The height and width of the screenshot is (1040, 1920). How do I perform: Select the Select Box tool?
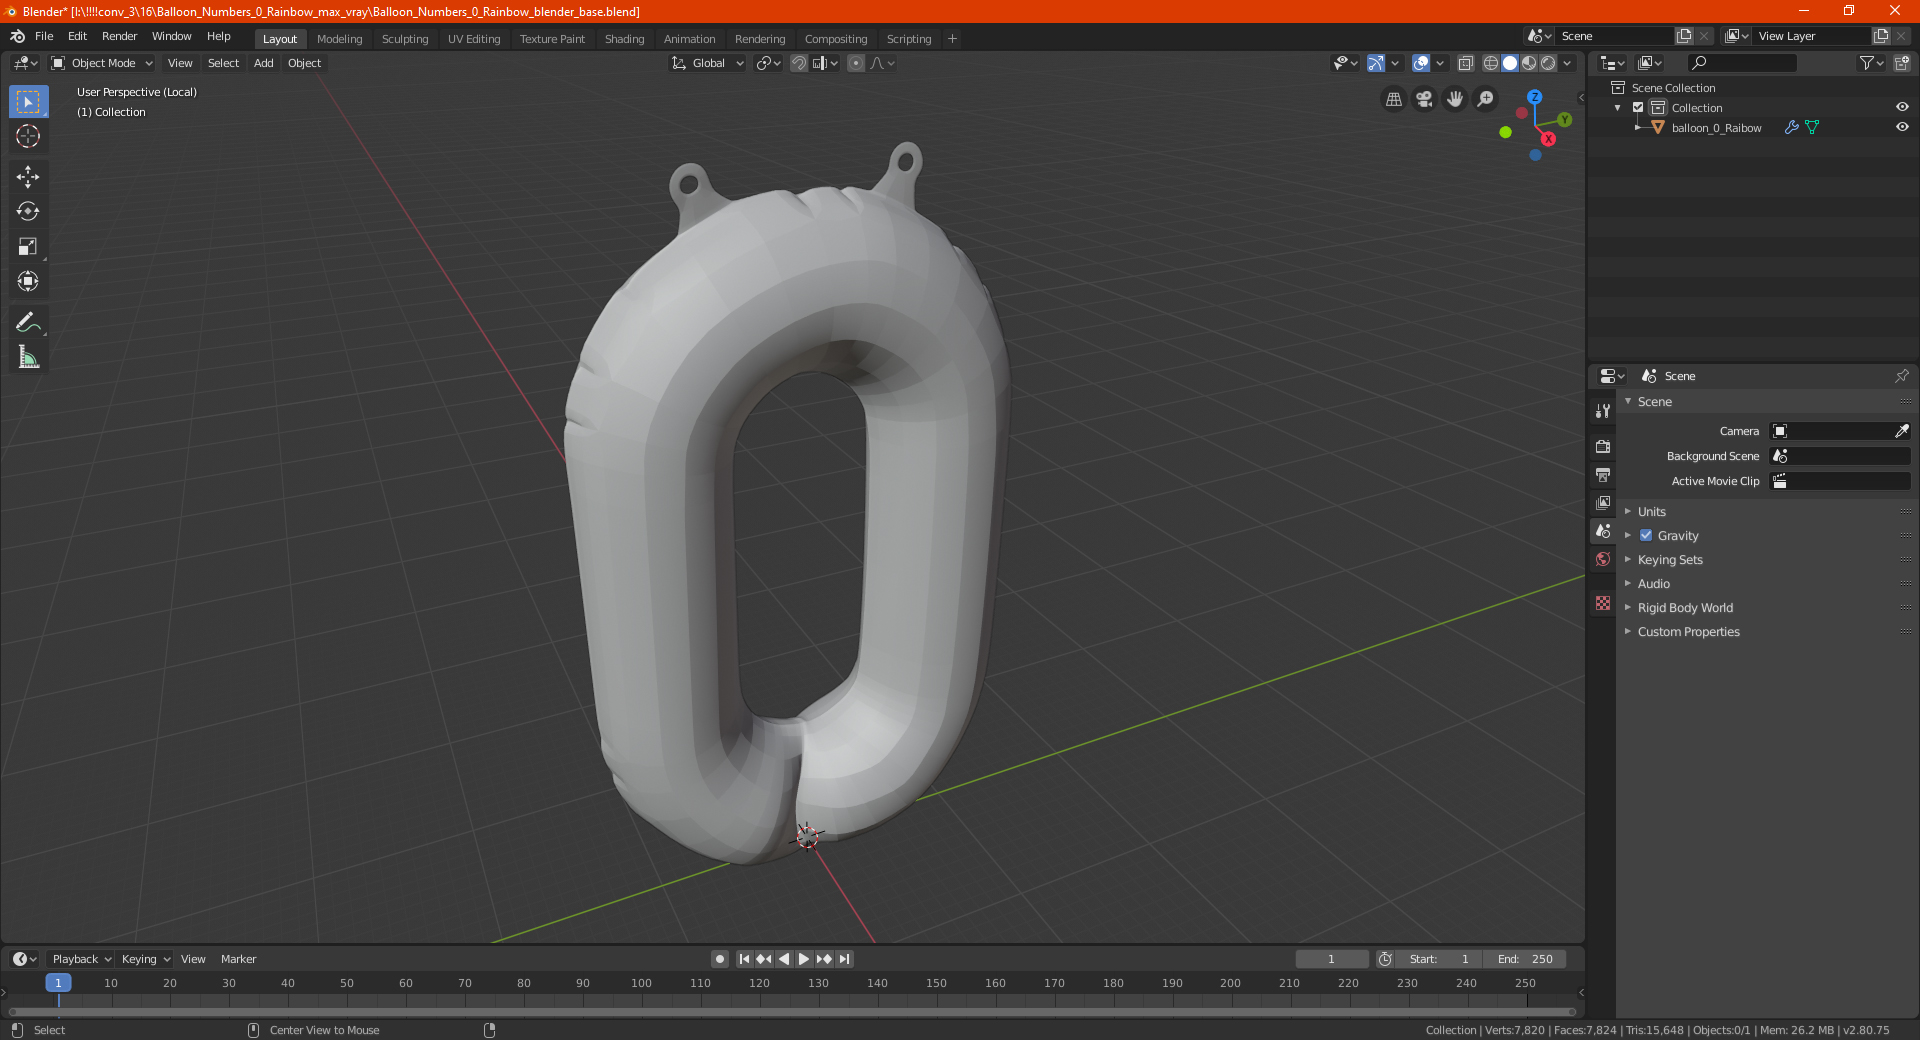[28, 102]
